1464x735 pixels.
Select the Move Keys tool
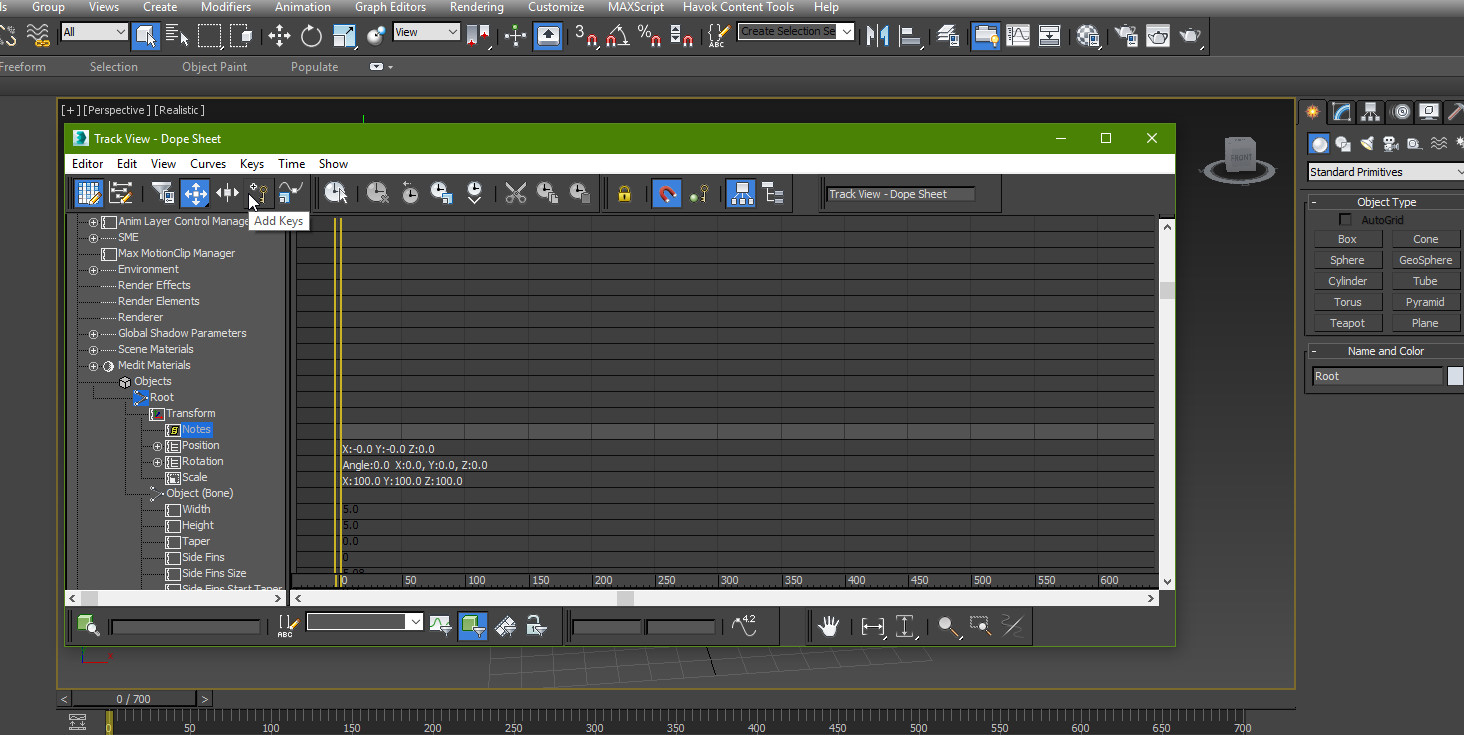195,193
